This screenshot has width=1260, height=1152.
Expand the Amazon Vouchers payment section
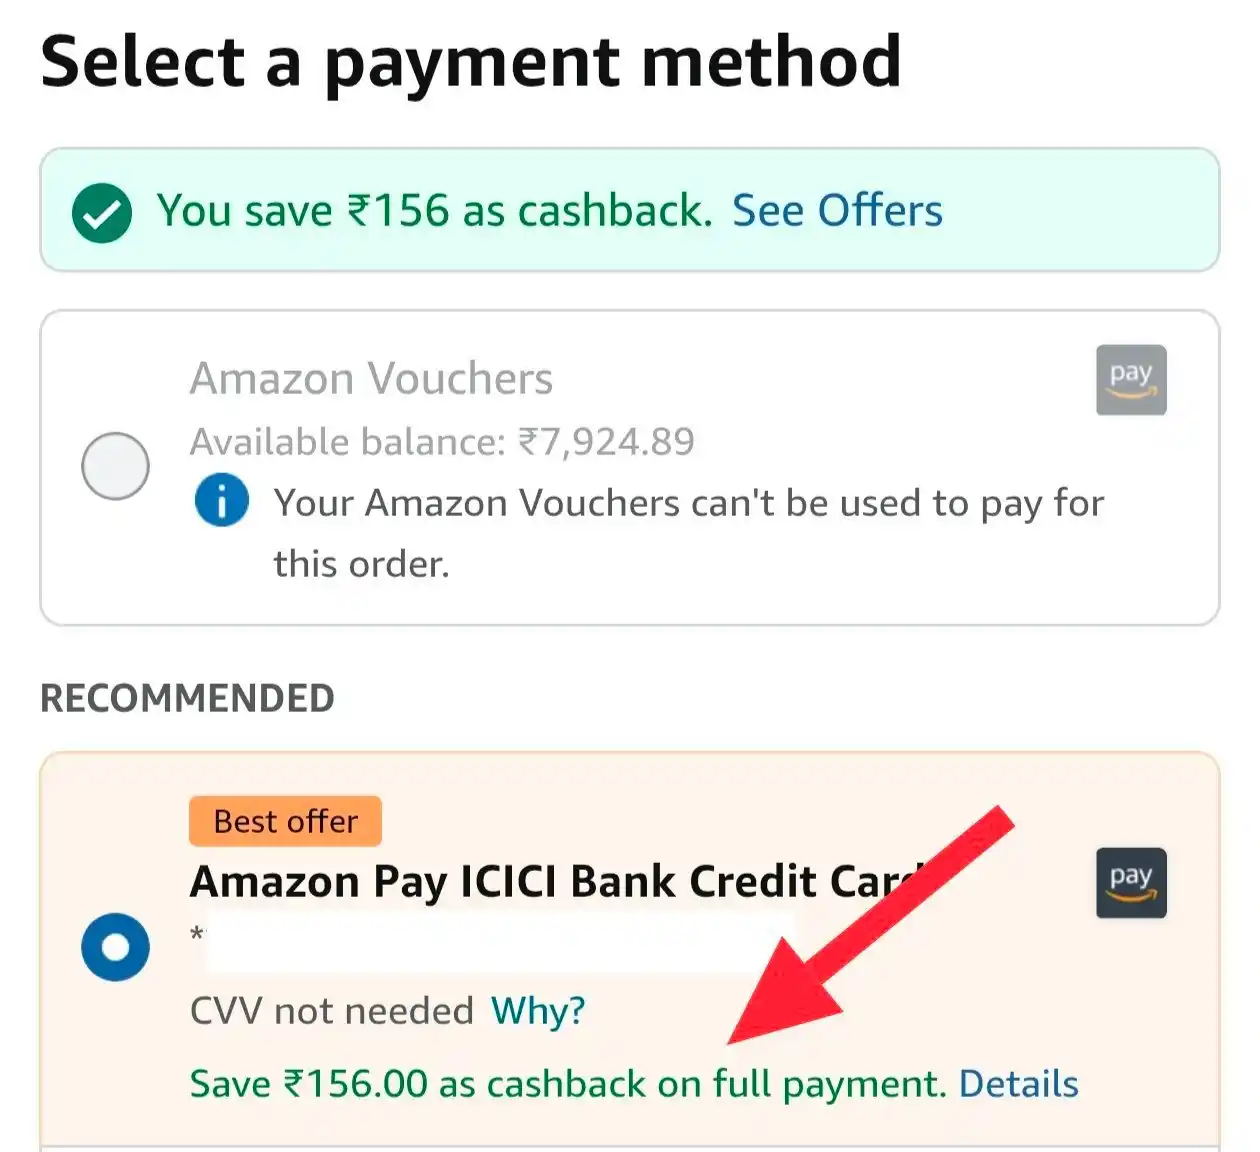pyautogui.click(x=372, y=379)
